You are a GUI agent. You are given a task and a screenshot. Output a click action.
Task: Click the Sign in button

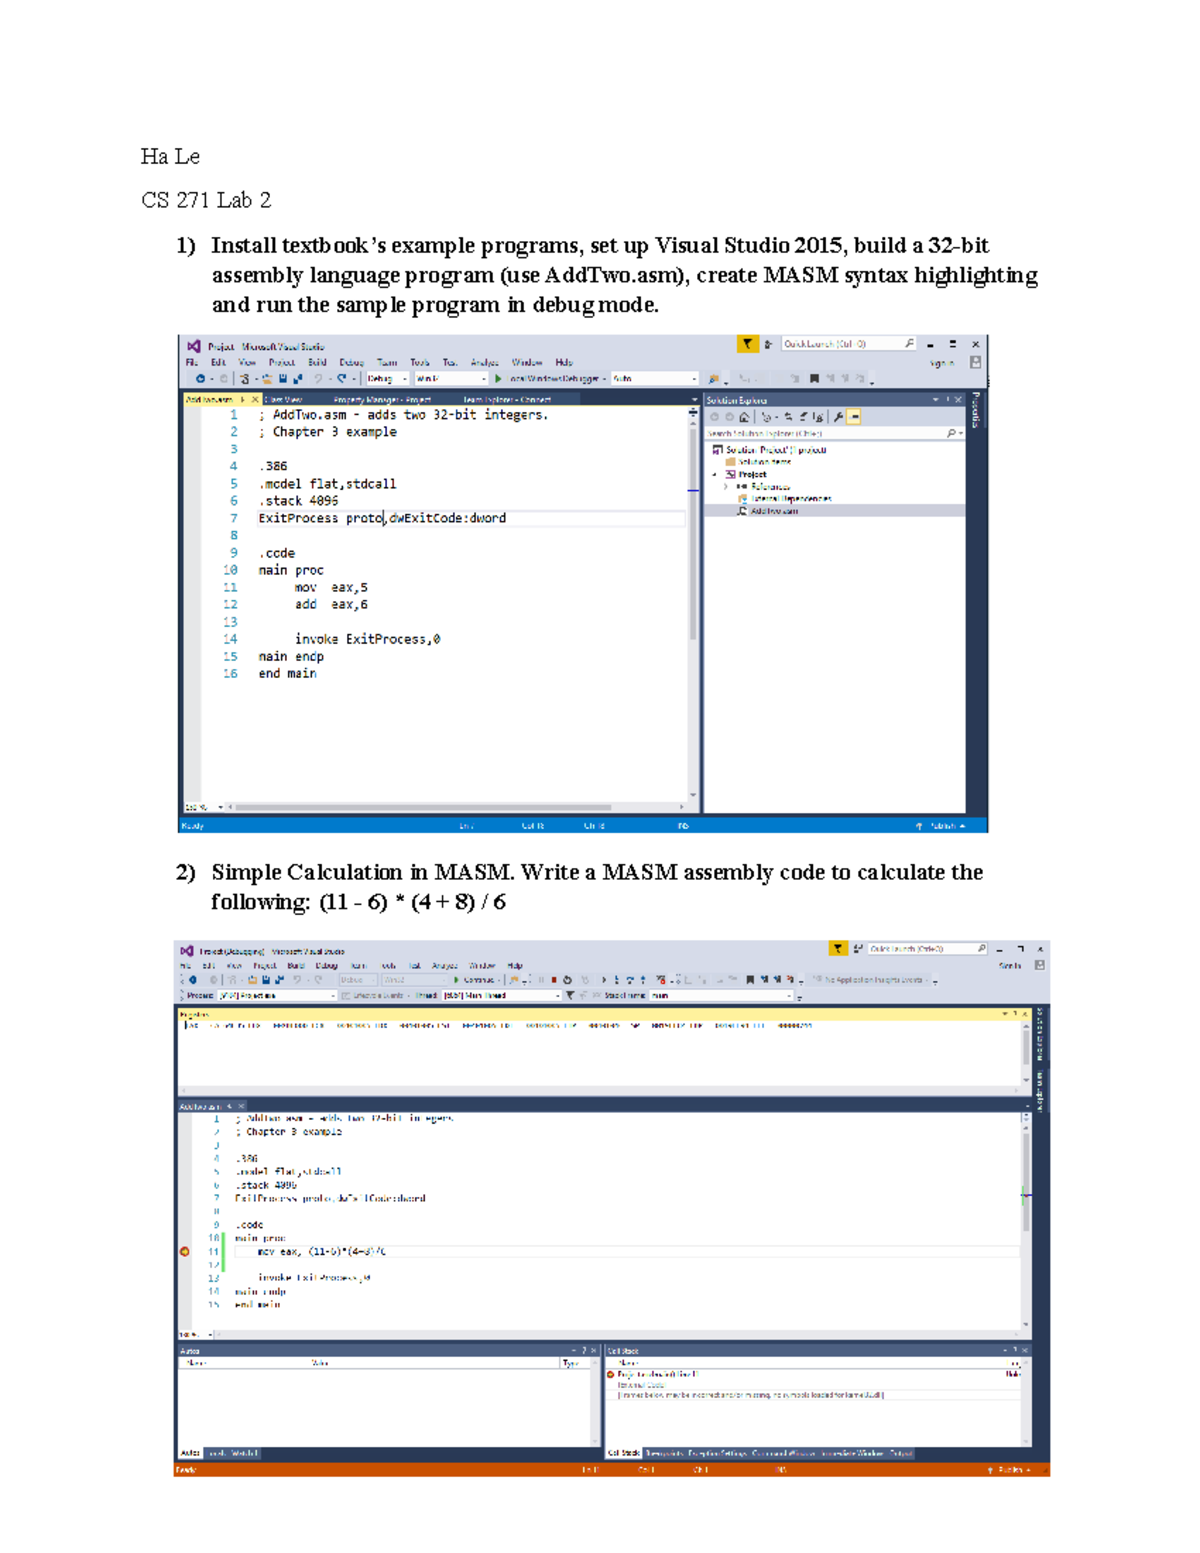(x=943, y=364)
